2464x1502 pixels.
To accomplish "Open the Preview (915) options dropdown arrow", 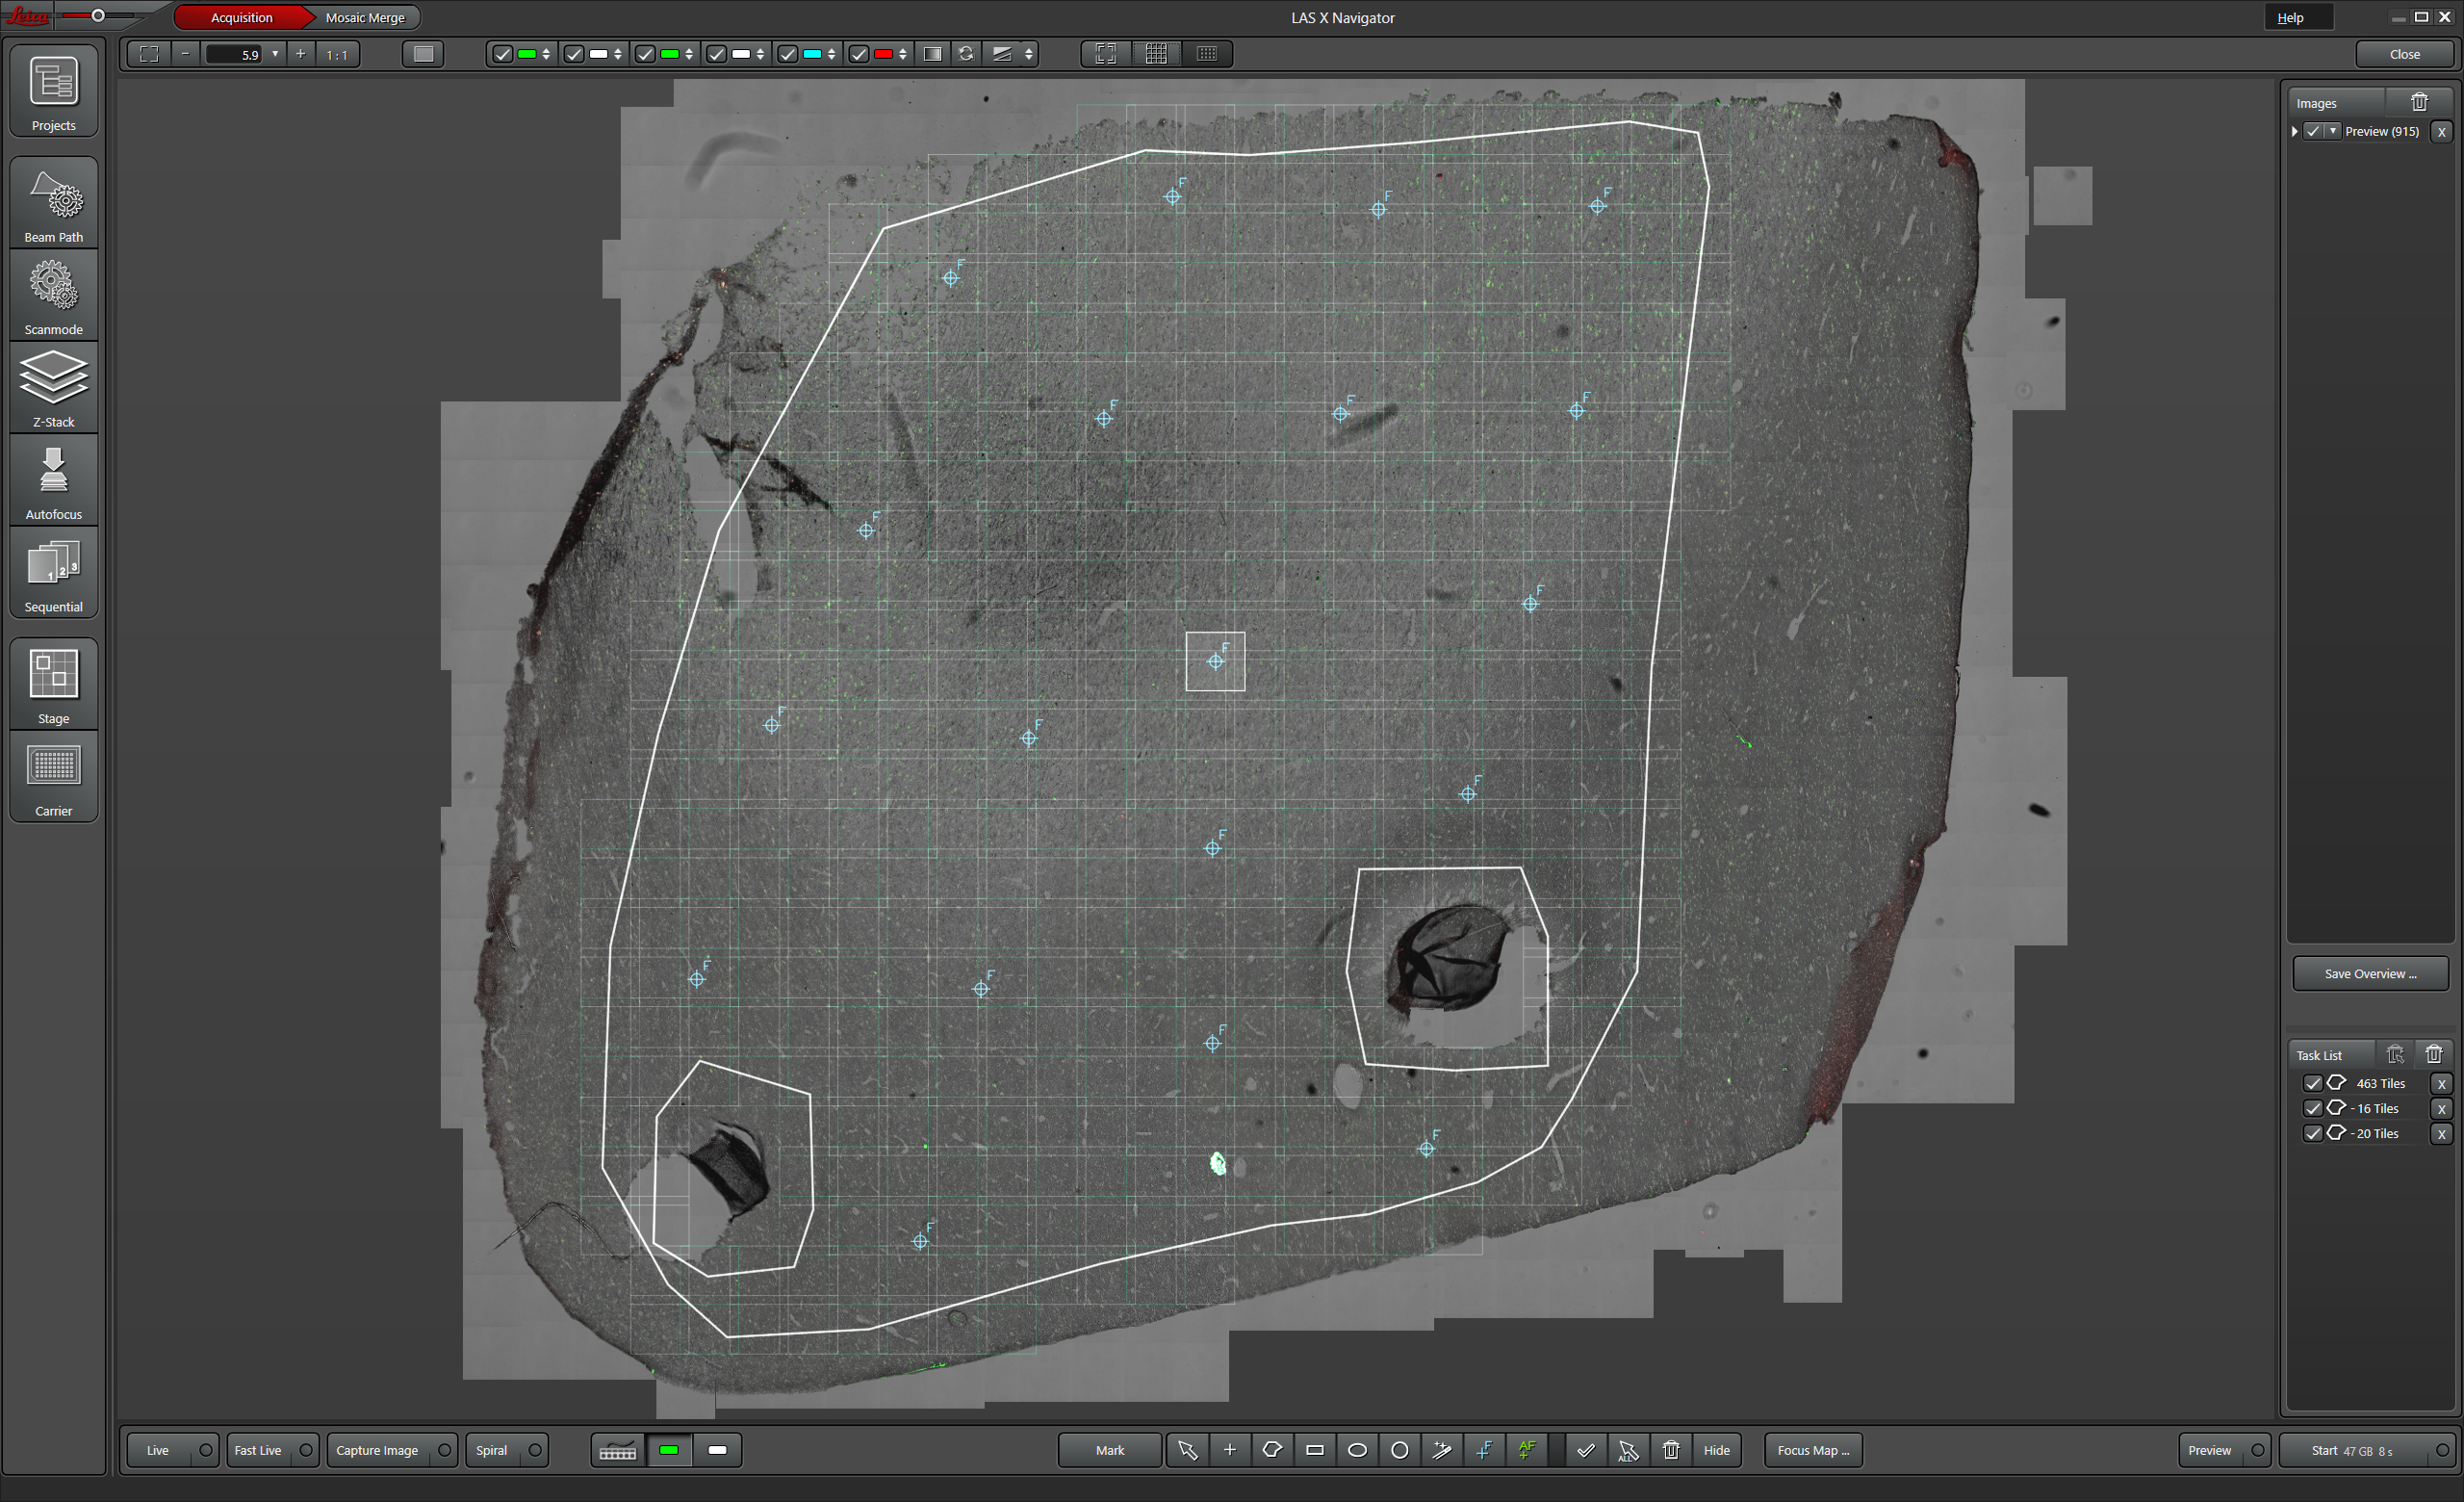I will tap(2333, 131).
